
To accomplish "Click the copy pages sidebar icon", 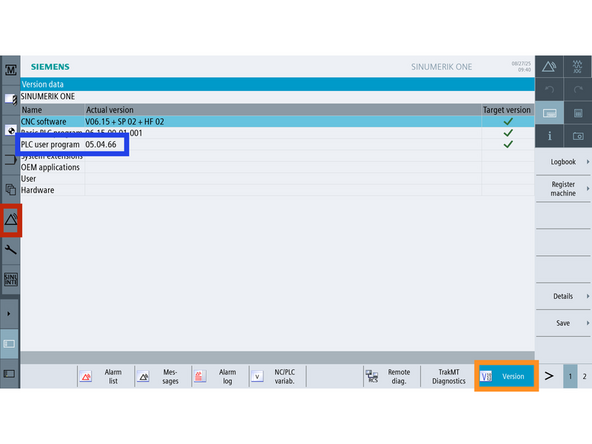I will point(10,189).
